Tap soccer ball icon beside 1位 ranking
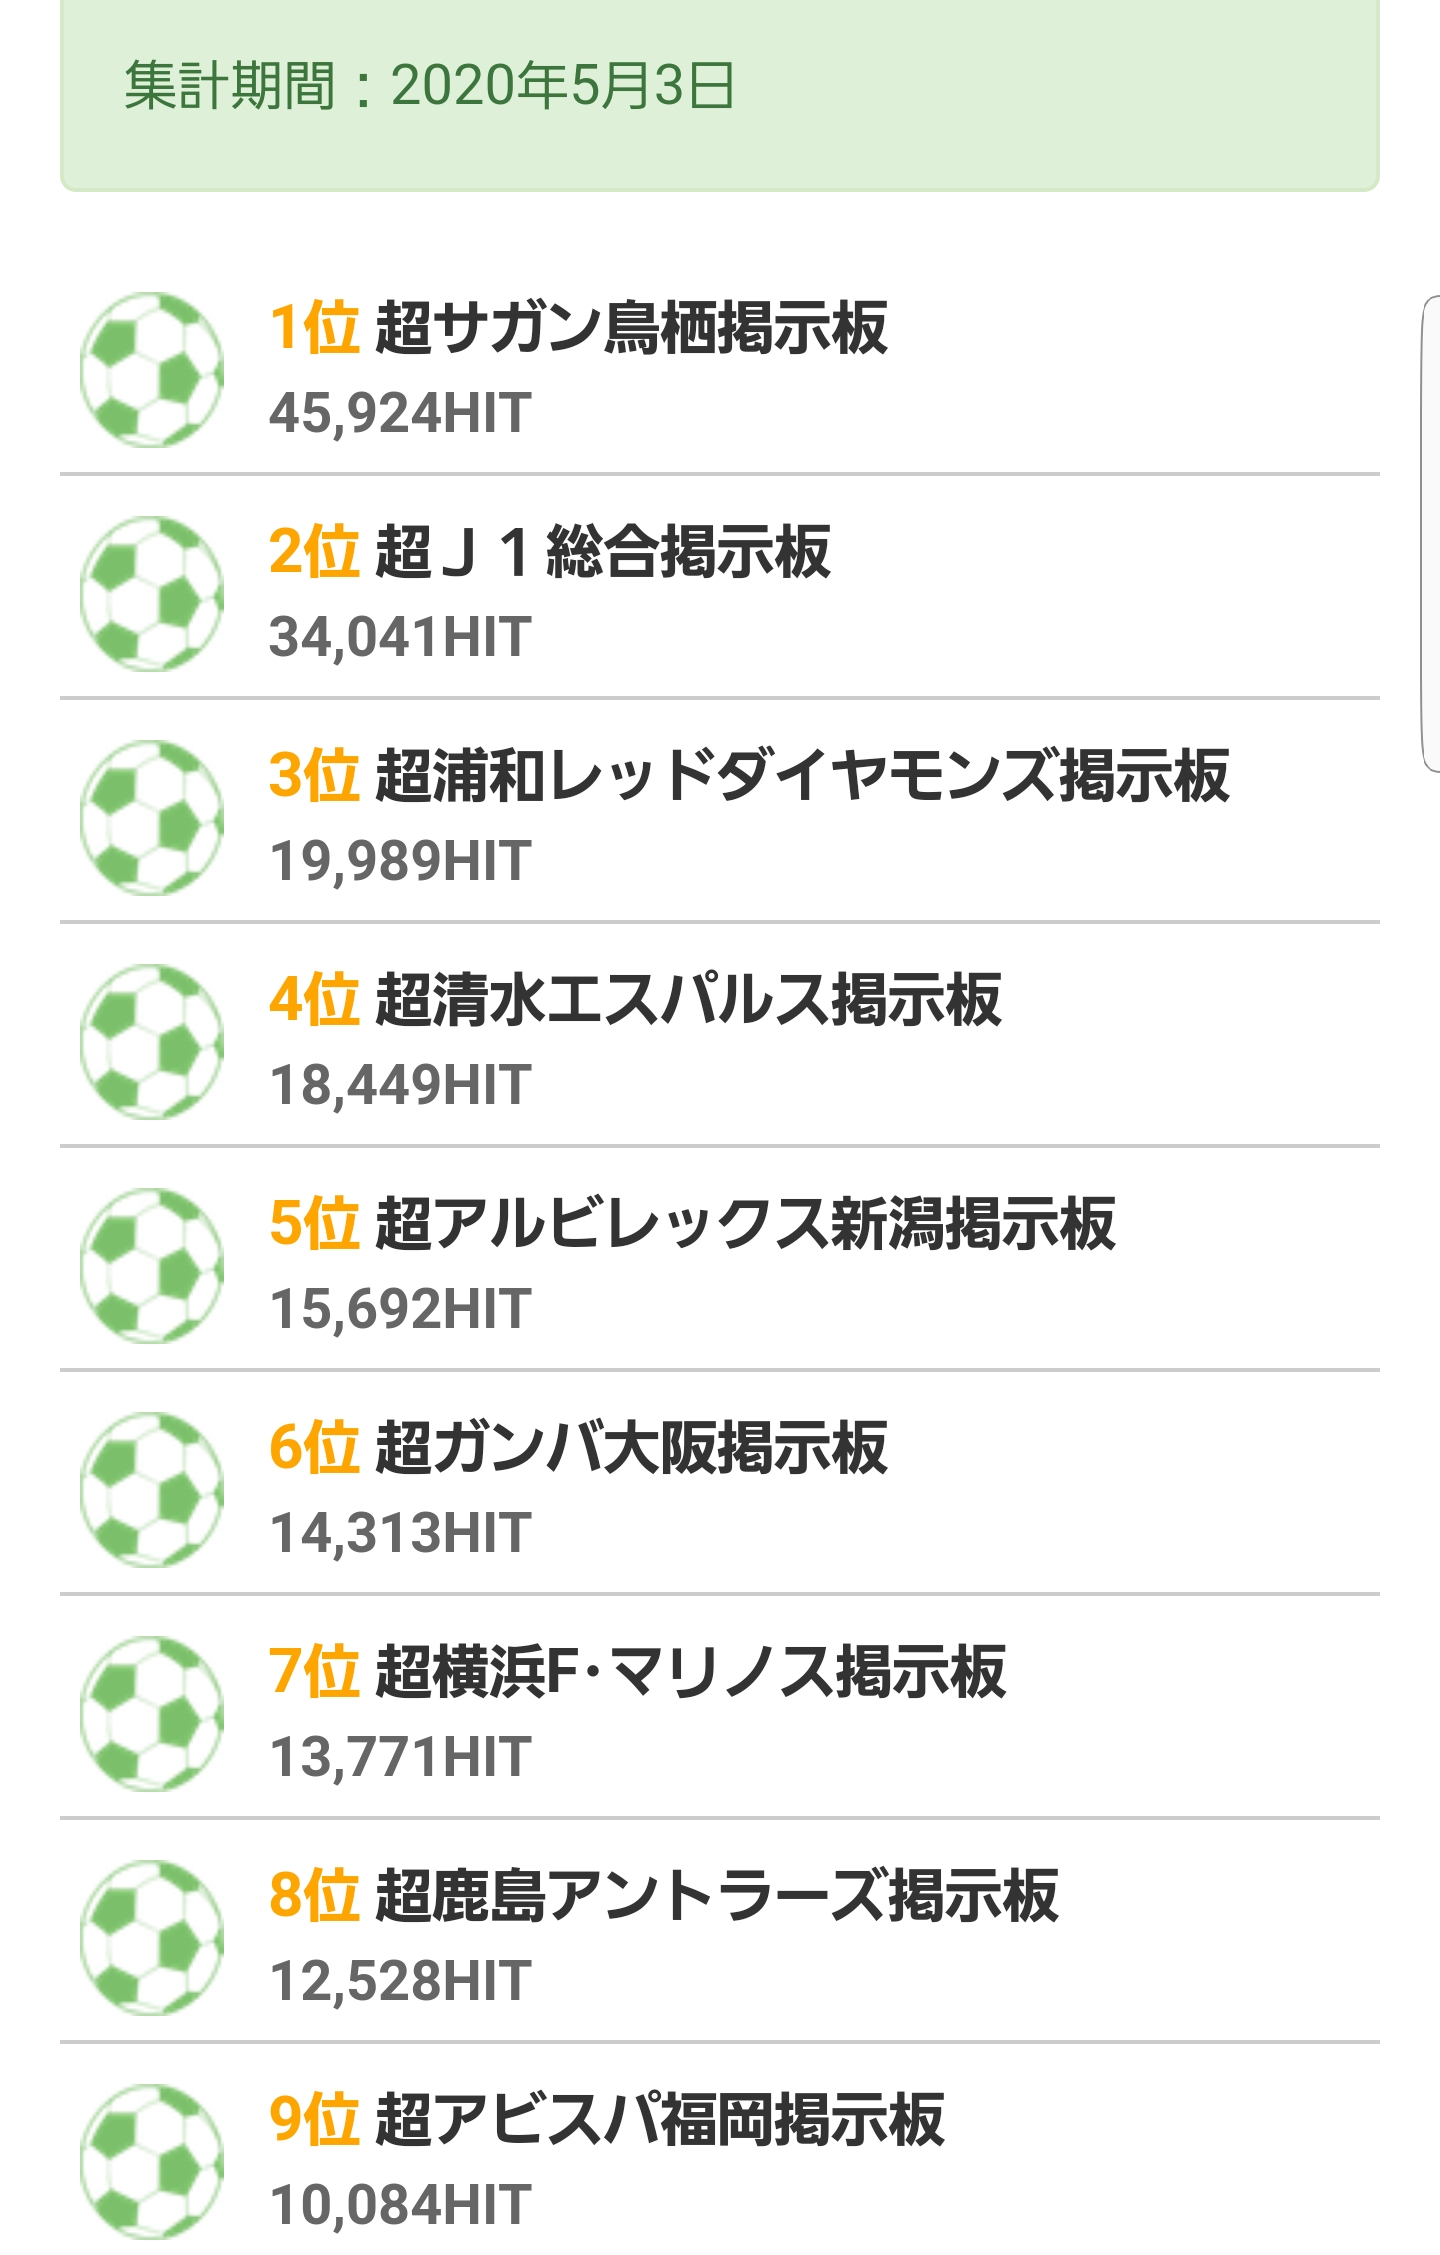Image resolution: width=1440 pixels, height=2255 pixels. coord(152,370)
